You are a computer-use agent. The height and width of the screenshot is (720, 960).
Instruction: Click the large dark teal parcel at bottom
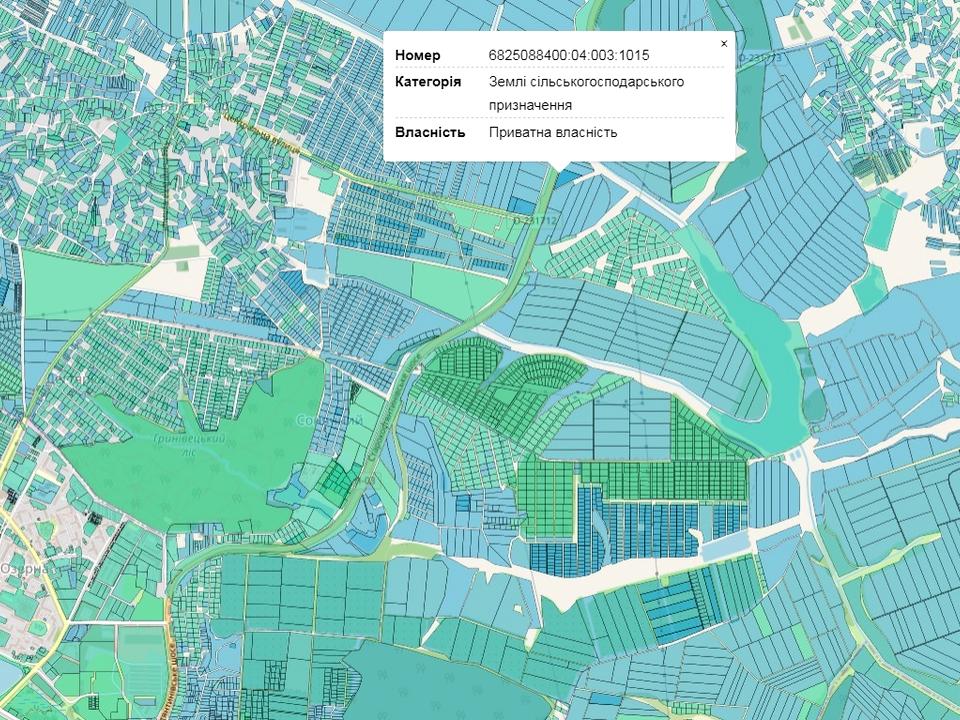[x=400, y=680]
